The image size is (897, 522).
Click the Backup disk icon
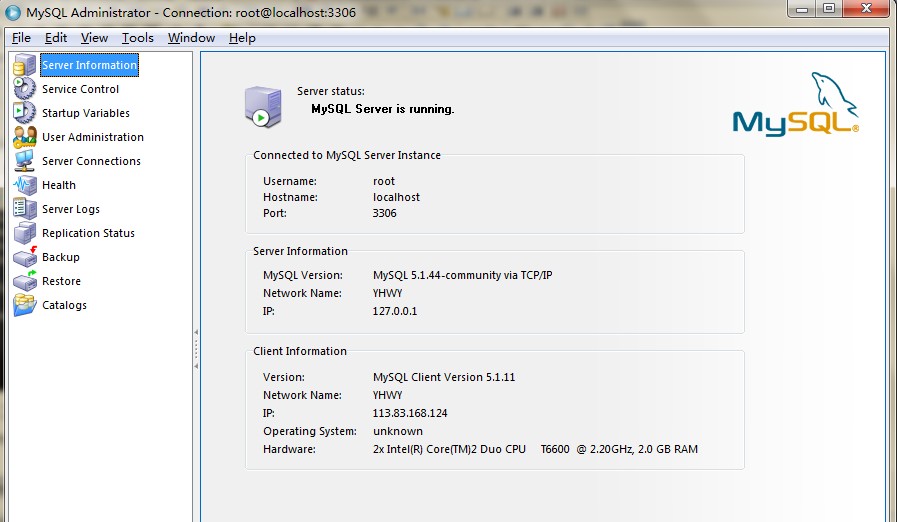tap(24, 257)
